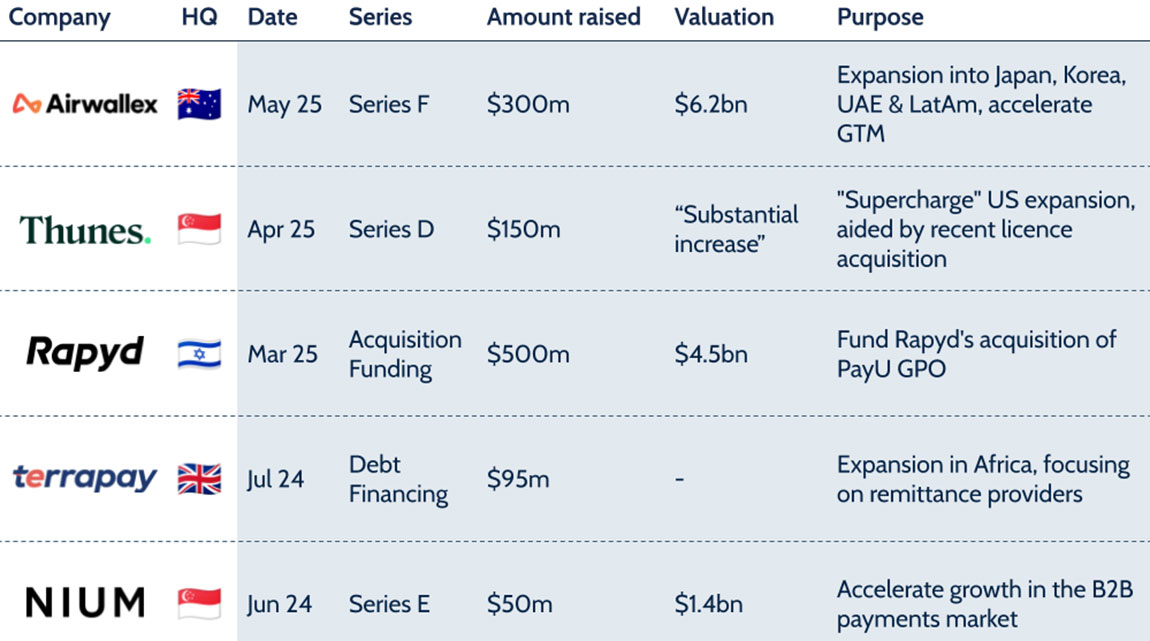Image resolution: width=1150 pixels, height=641 pixels.
Task: Select the Company column header
Action: point(59,17)
